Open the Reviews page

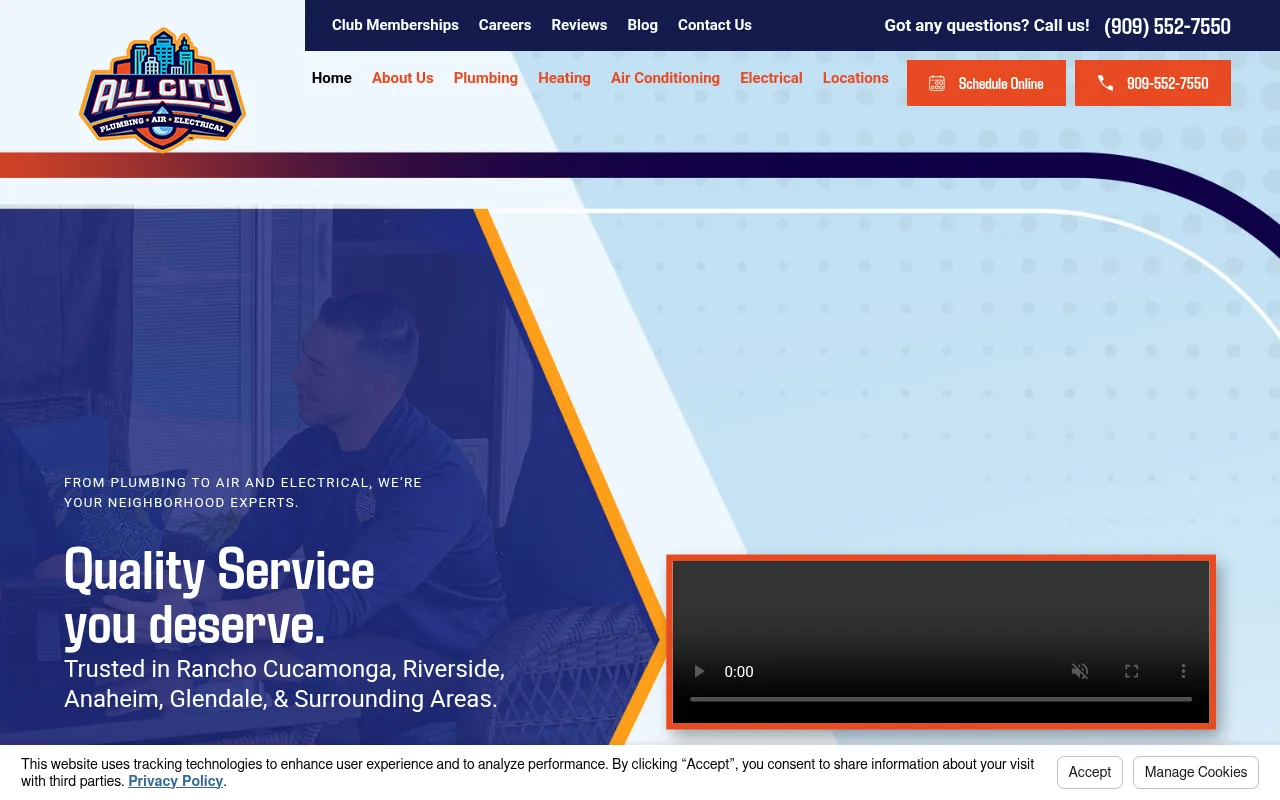coord(579,25)
